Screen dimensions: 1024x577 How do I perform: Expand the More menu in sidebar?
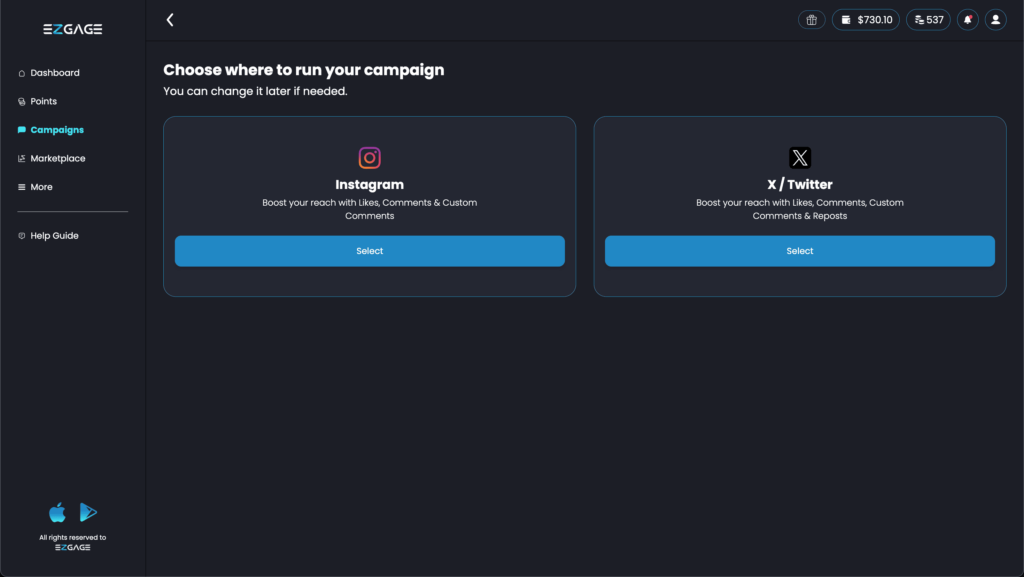coord(41,187)
